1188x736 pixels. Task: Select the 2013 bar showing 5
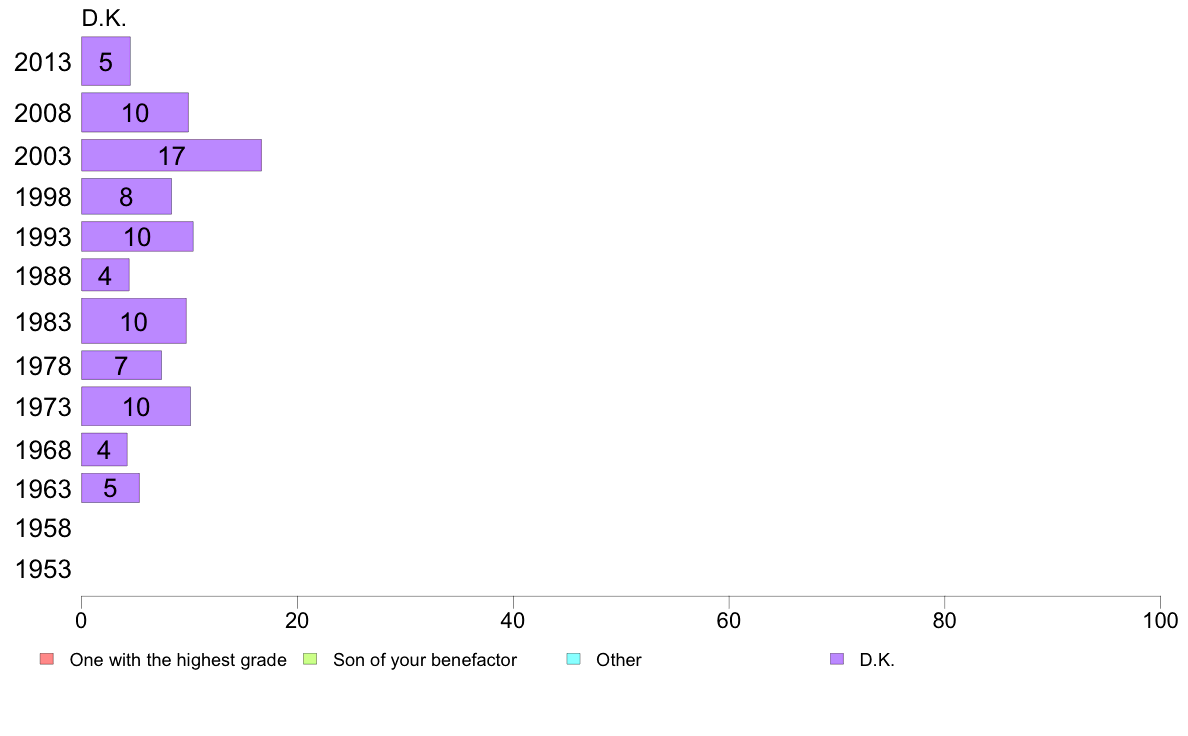[106, 61]
